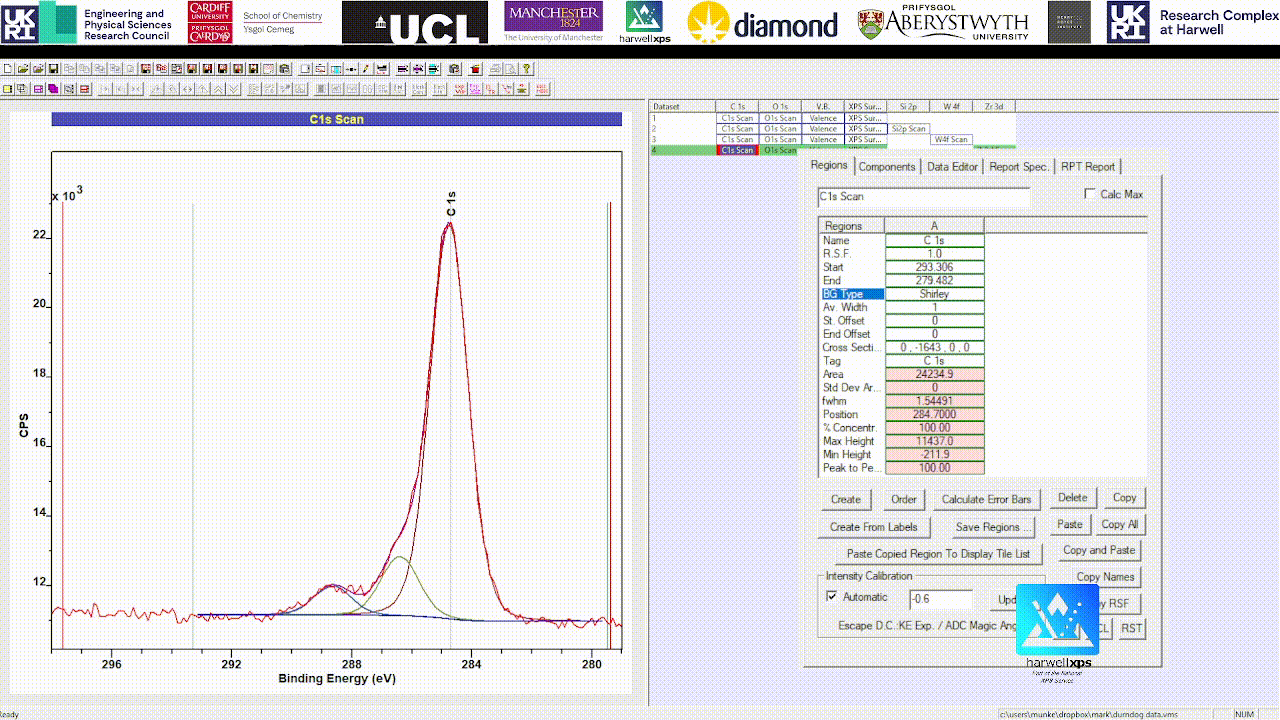Screen dimensions: 1280x720
Task: Select the W4f Scan cell
Action: (951, 140)
